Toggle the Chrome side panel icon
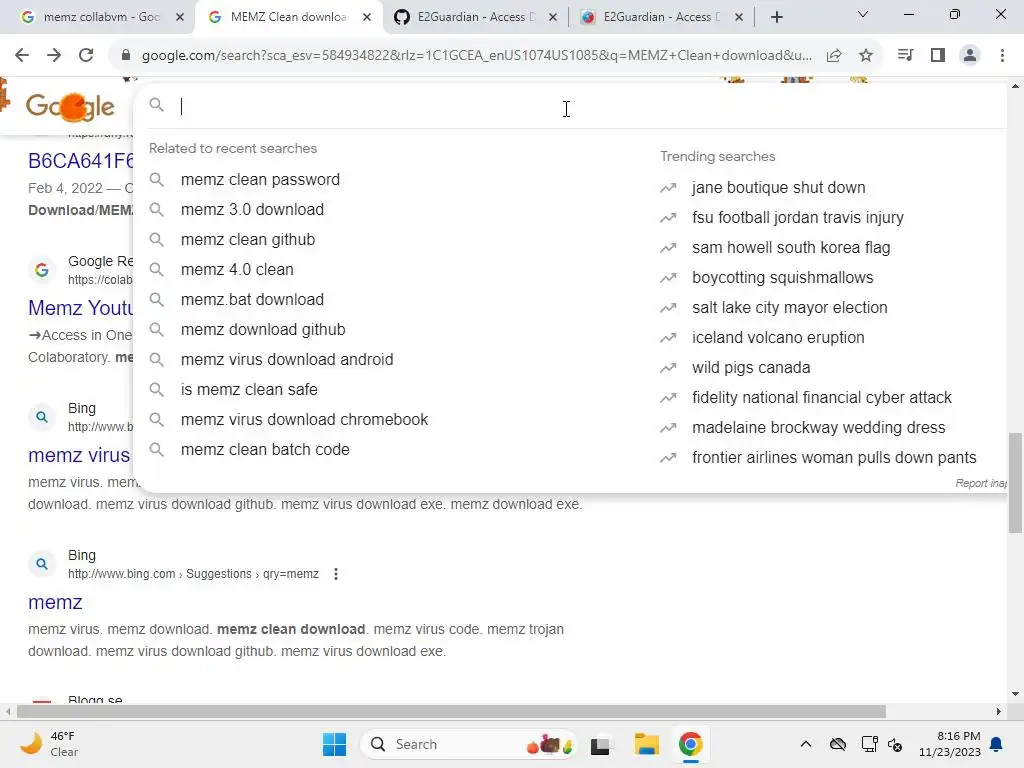1024x768 pixels. (938, 56)
